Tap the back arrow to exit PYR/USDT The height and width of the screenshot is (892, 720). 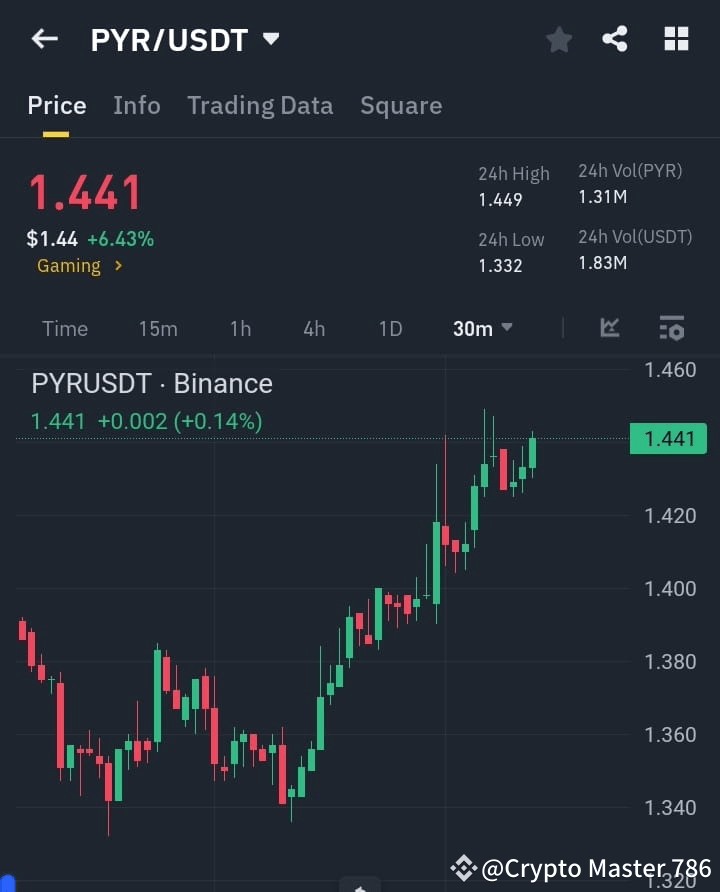43,38
